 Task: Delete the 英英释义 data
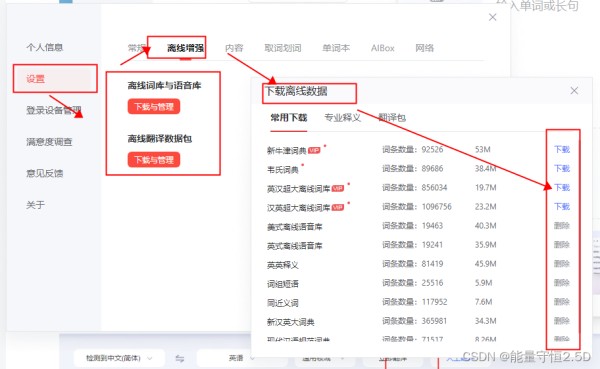point(562,264)
